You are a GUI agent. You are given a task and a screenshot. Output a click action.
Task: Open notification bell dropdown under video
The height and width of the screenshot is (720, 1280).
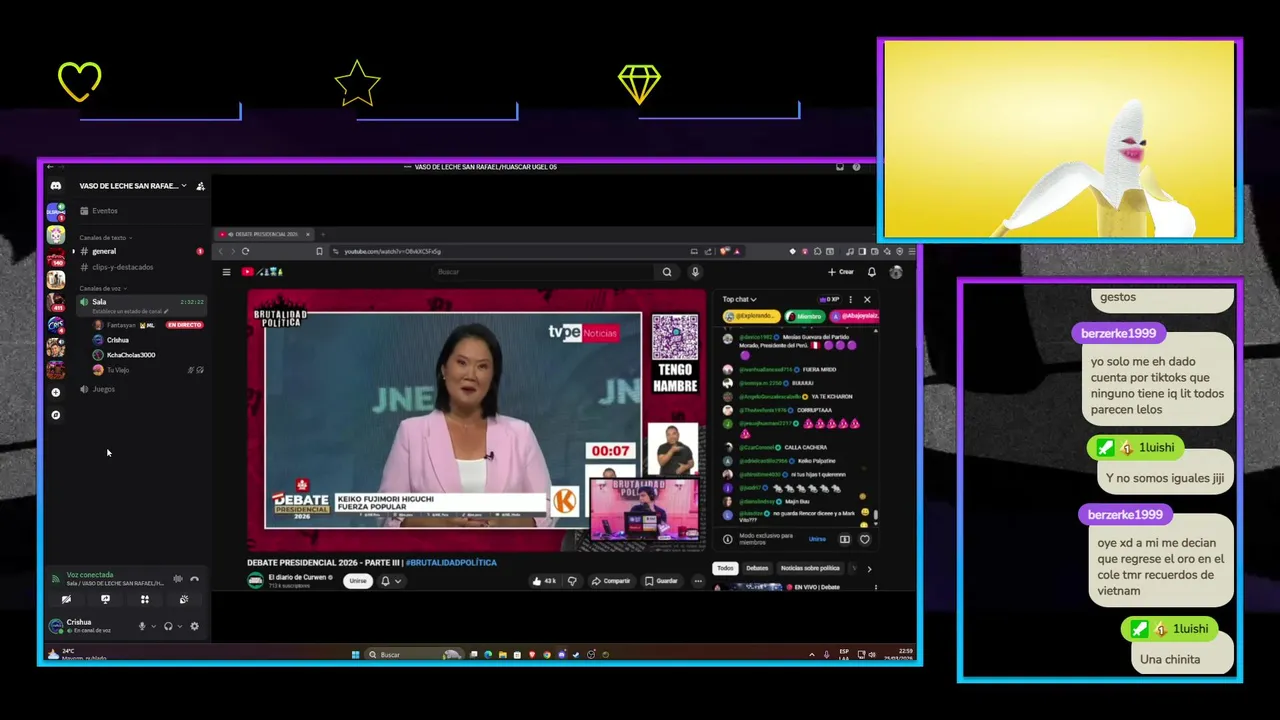(x=390, y=581)
